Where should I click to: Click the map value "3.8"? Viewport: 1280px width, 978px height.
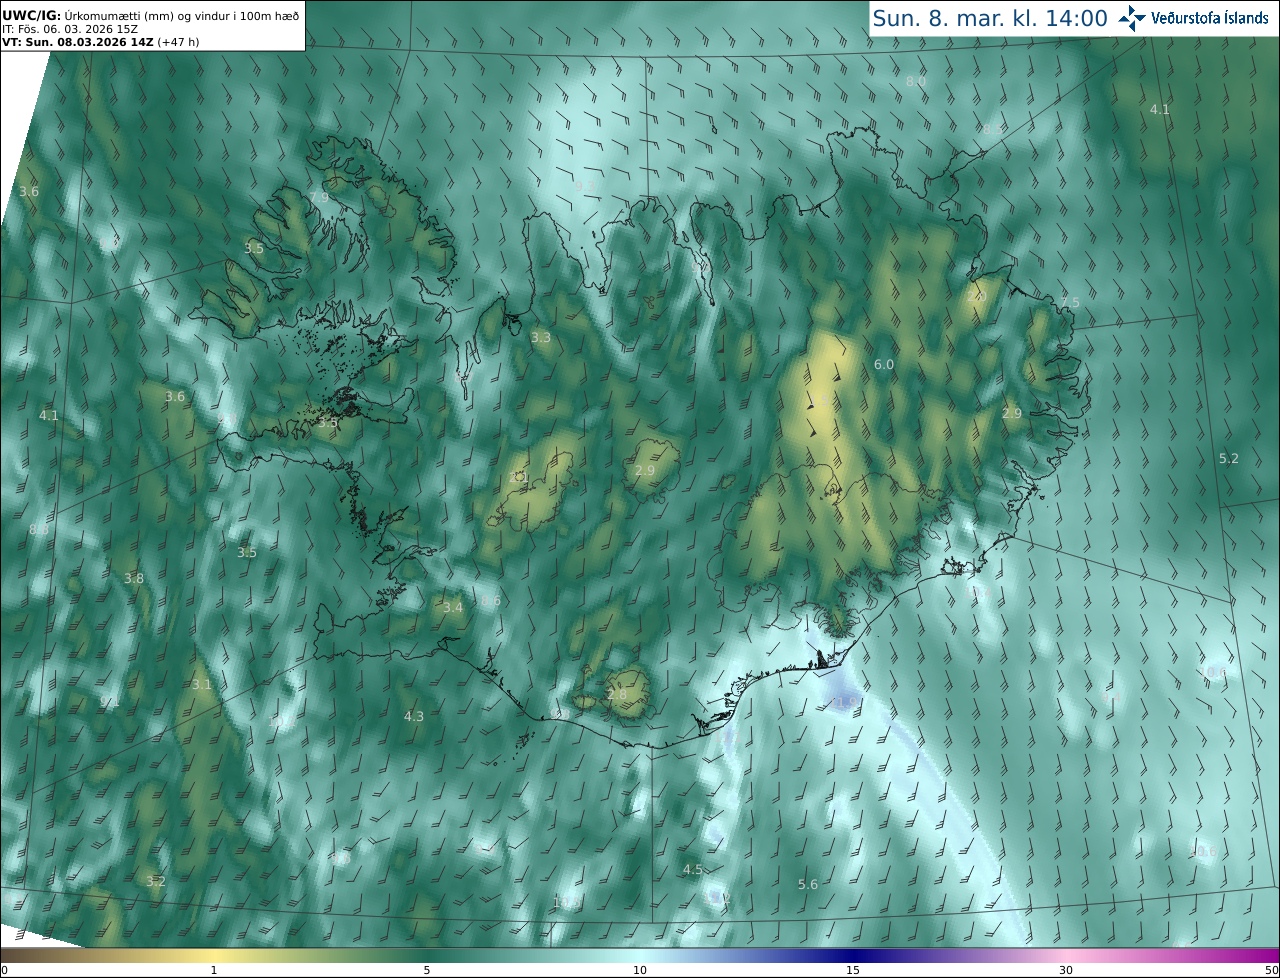pyautogui.click(x=134, y=578)
